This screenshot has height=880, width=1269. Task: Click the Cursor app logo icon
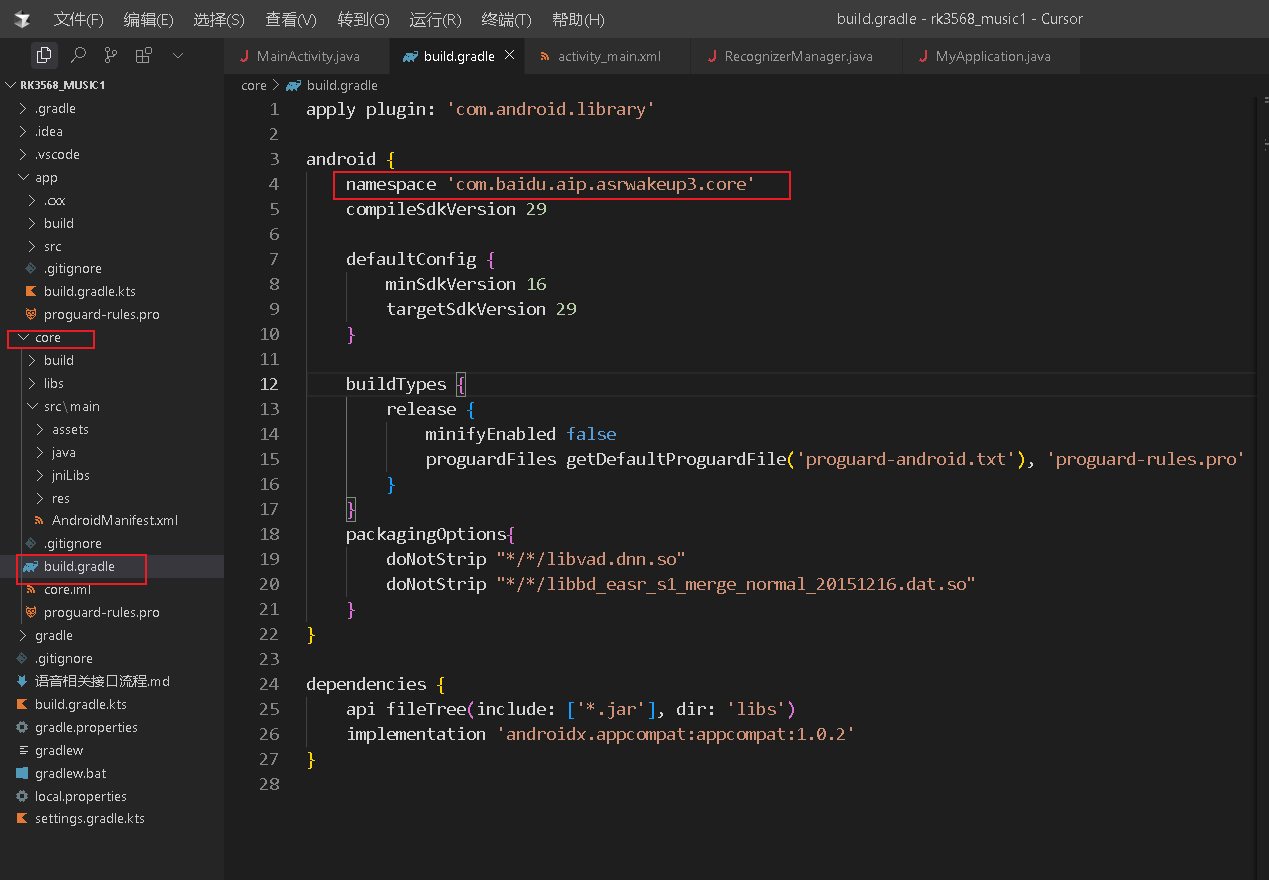pyautogui.click(x=22, y=19)
